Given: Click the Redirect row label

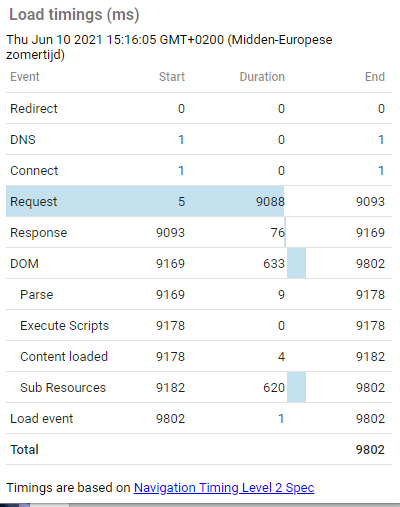Looking at the screenshot, I should (34, 109).
